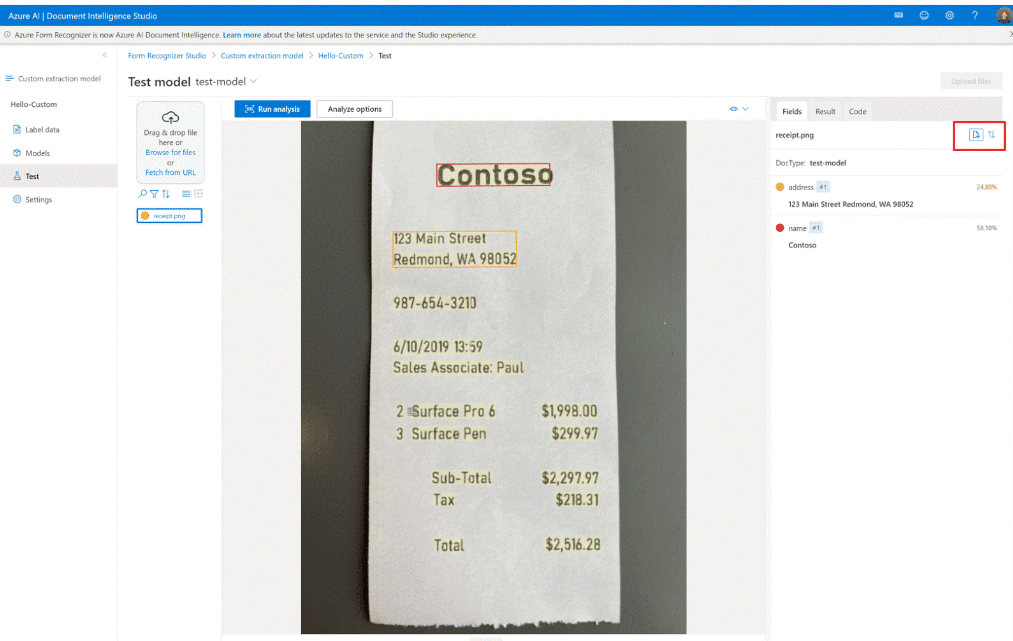Collapse the left navigation with the double chevron
Viewport: 1013px width, 641px height.
click(x=105, y=55)
